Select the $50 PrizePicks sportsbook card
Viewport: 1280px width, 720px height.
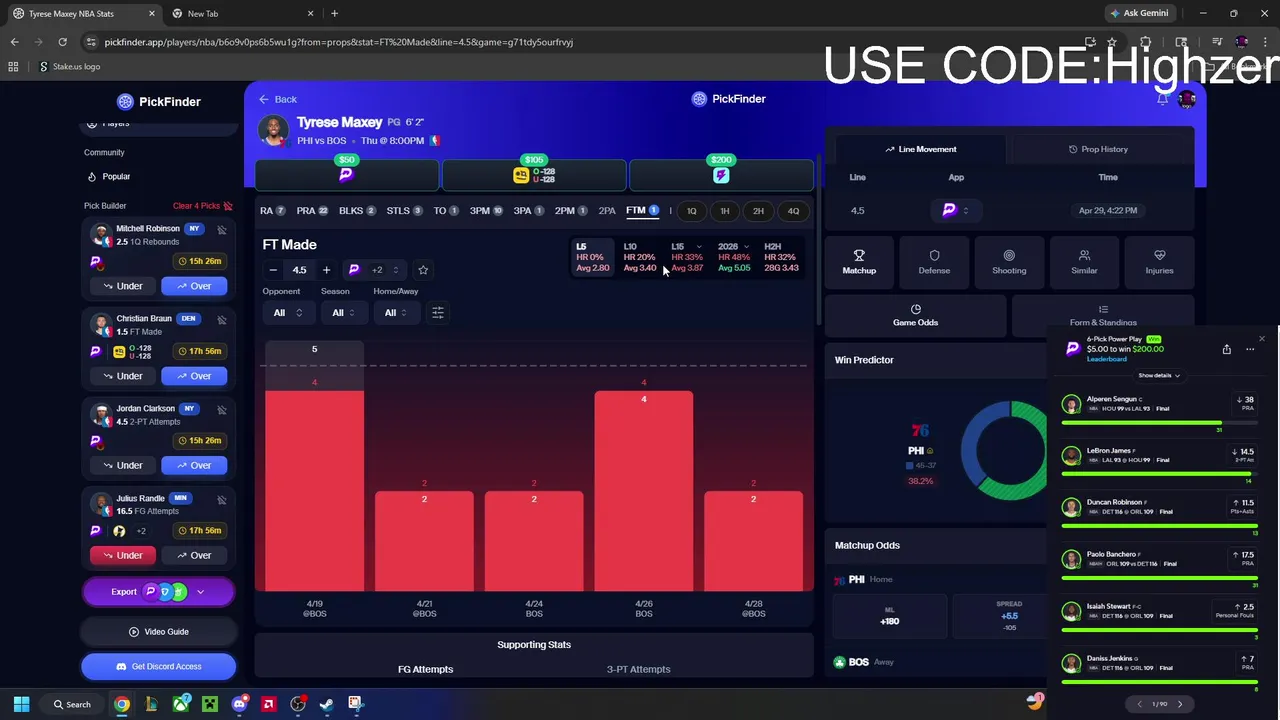tap(346, 174)
